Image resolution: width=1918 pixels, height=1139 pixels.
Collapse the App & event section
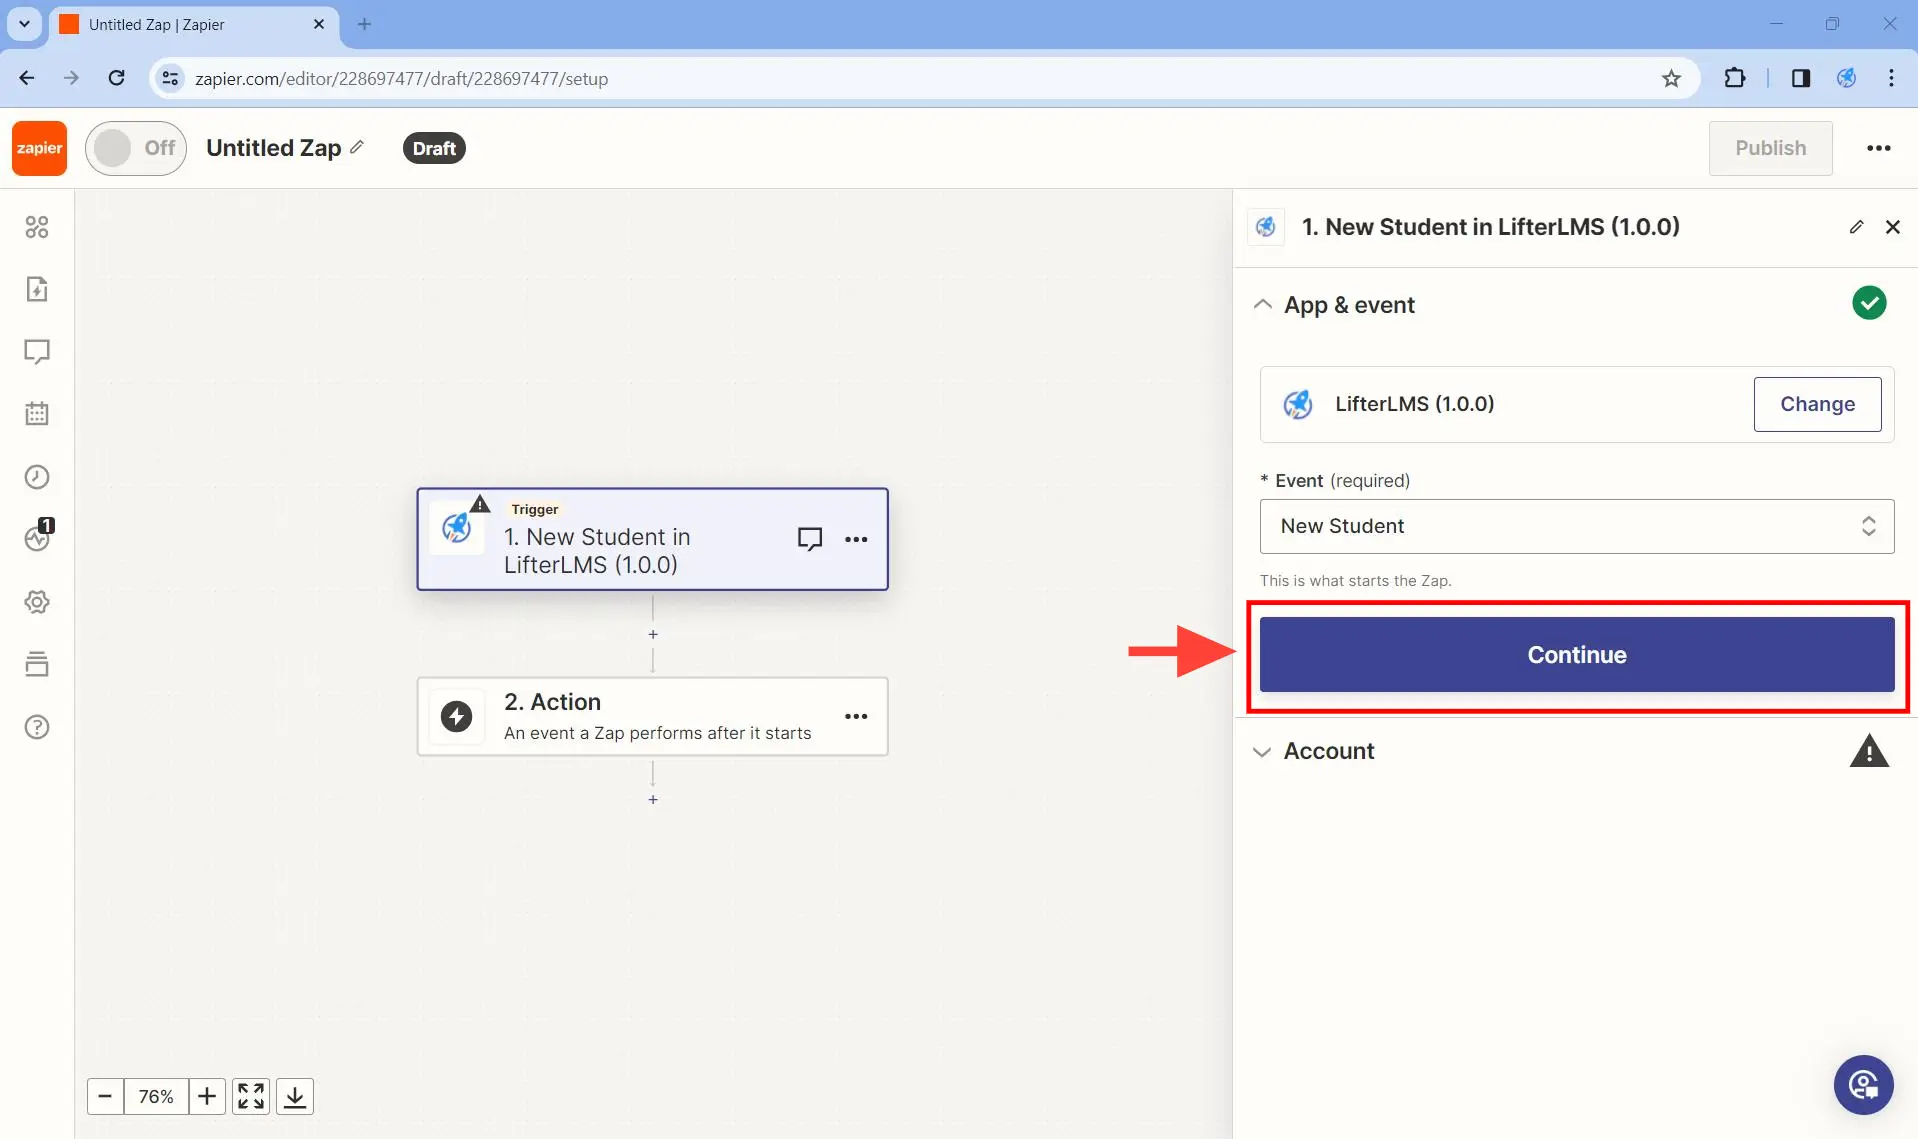point(1263,305)
